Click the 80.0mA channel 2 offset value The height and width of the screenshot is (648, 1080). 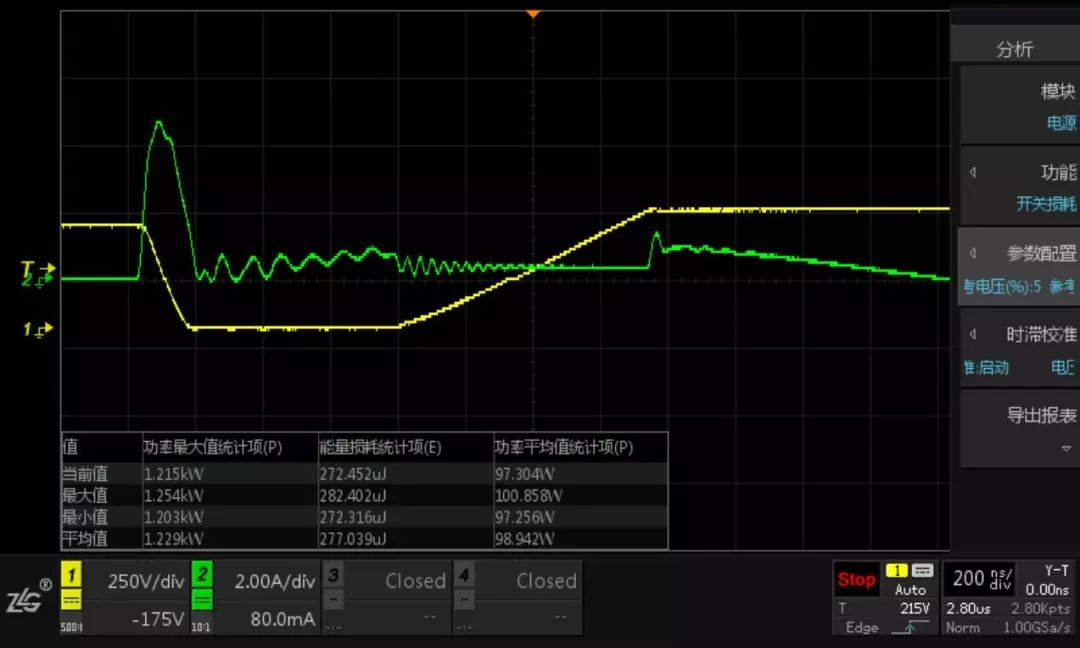pyautogui.click(x=283, y=619)
